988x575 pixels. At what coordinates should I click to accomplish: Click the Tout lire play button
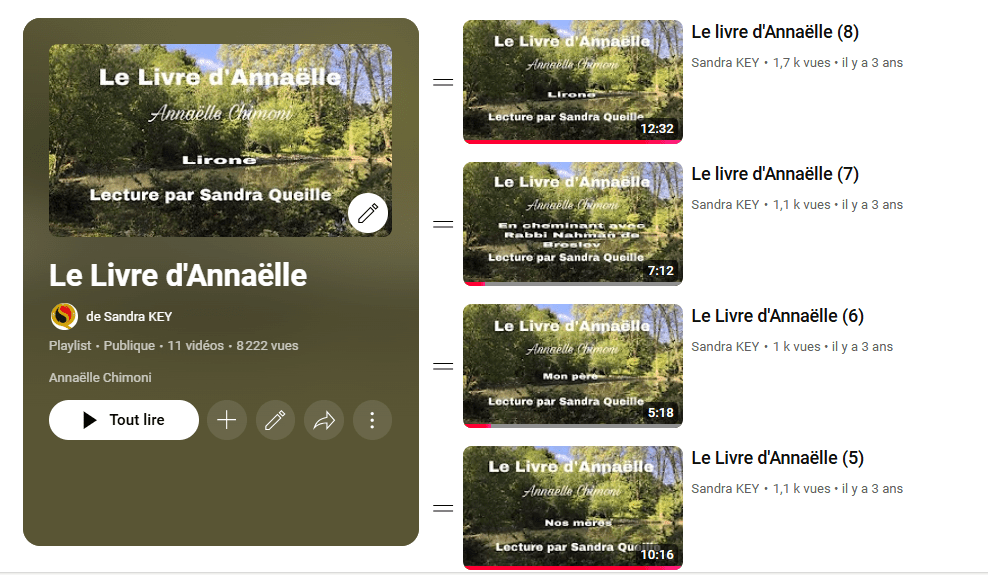pos(124,420)
